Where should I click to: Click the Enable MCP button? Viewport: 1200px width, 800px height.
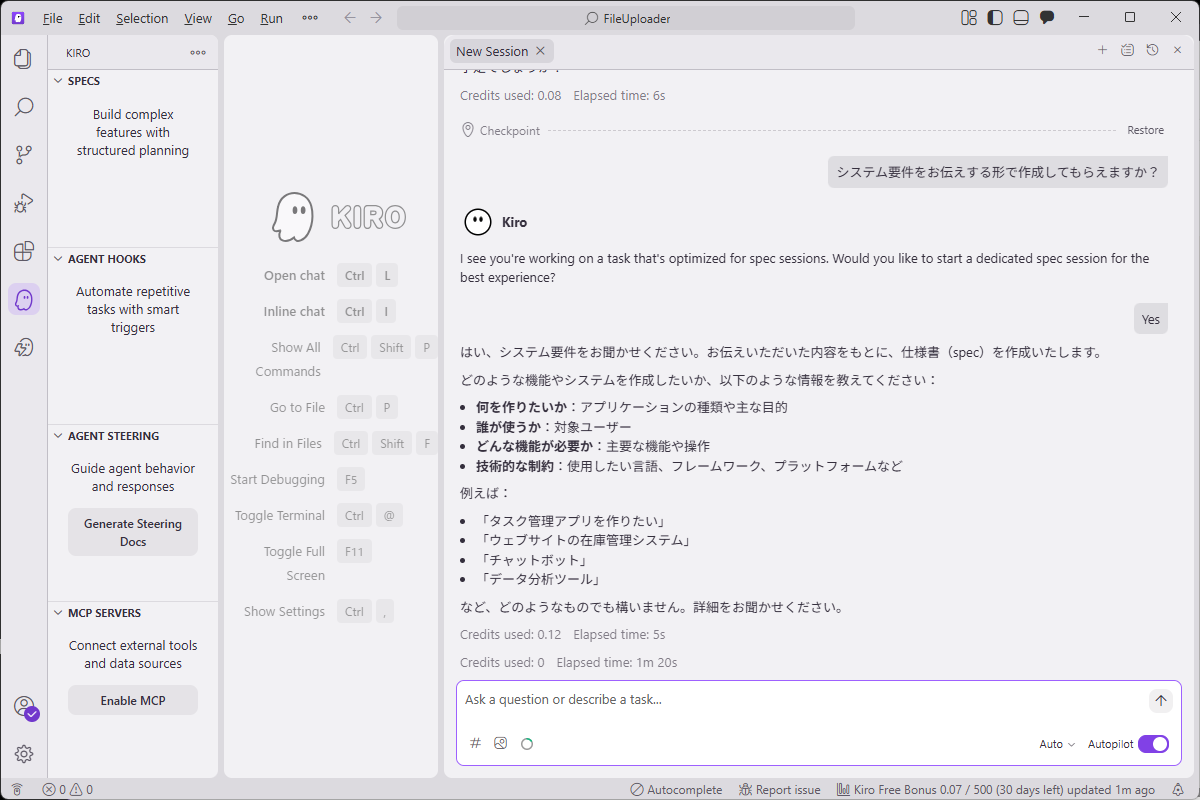tap(133, 700)
